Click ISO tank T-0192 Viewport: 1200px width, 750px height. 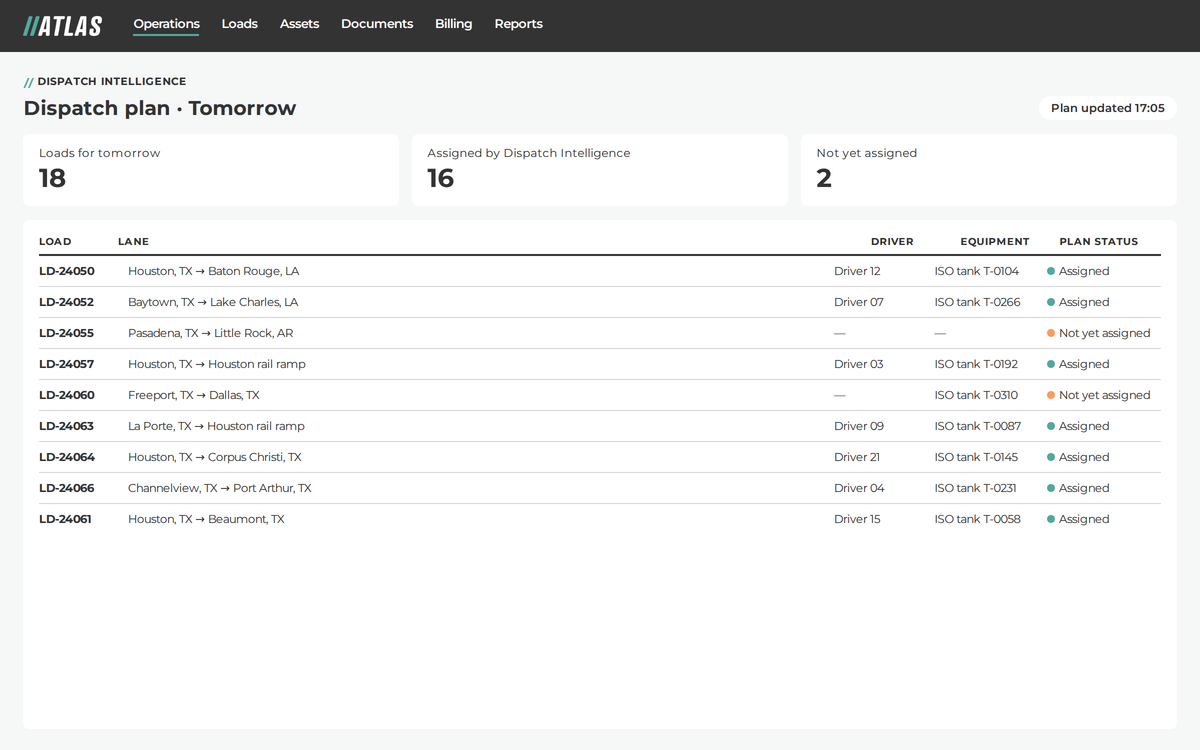click(976, 364)
